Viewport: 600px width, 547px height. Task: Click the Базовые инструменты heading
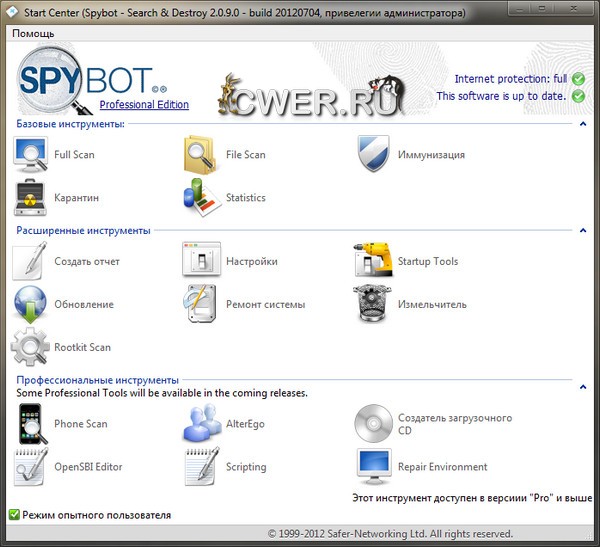click(x=70, y=124)
